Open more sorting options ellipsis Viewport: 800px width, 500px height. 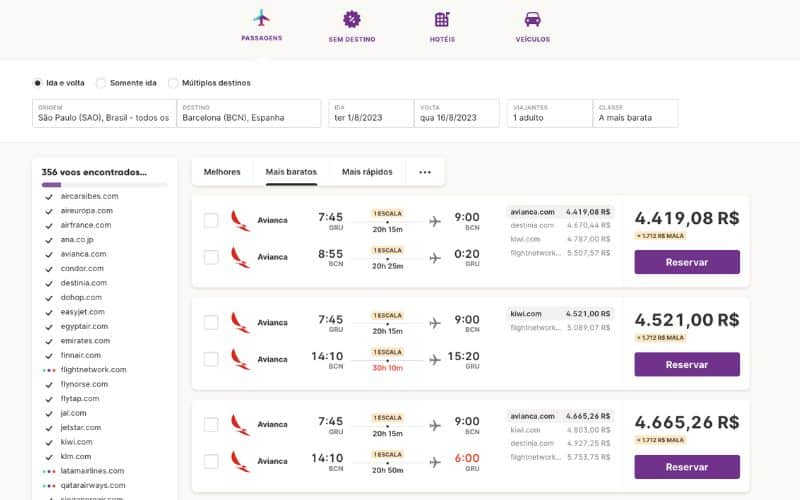424,172
